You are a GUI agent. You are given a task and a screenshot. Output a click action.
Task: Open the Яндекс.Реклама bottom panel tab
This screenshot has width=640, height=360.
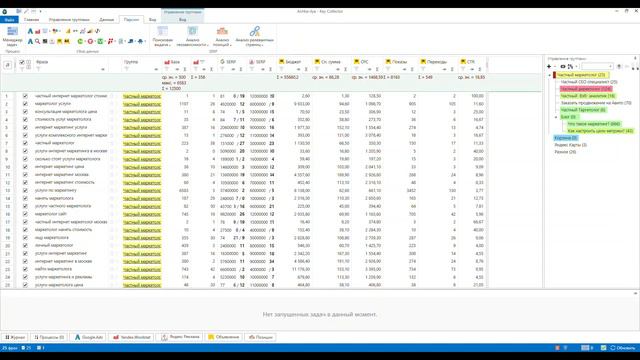click(180, 337)
